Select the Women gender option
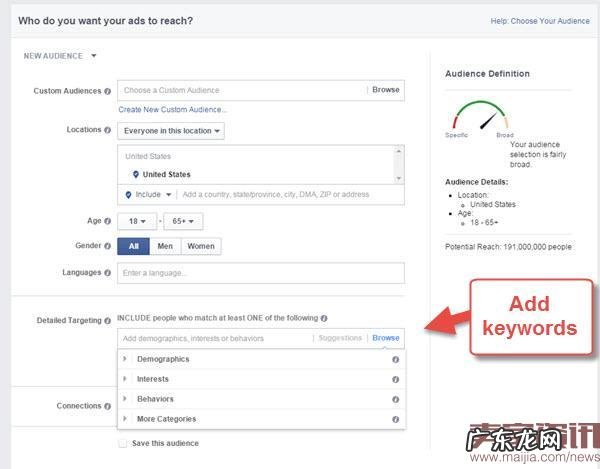The image size is (600, 469). 201,246
